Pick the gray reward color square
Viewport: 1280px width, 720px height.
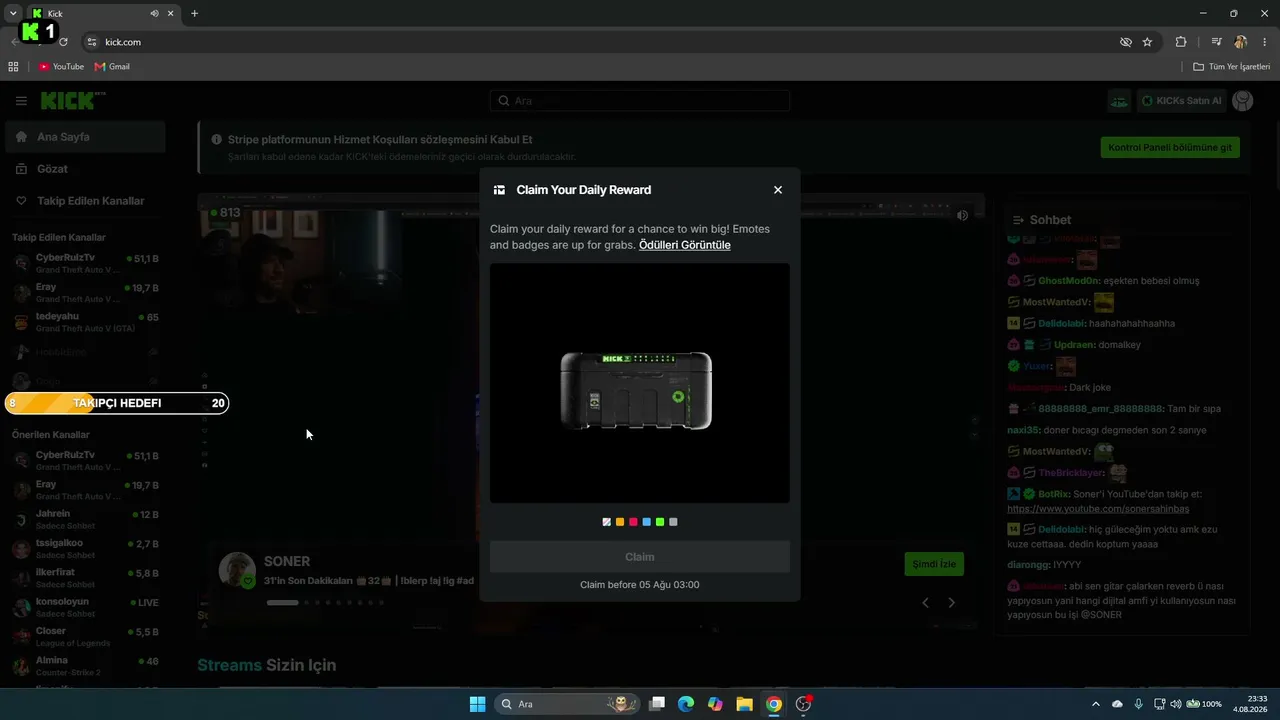click(x=673, y=522)
